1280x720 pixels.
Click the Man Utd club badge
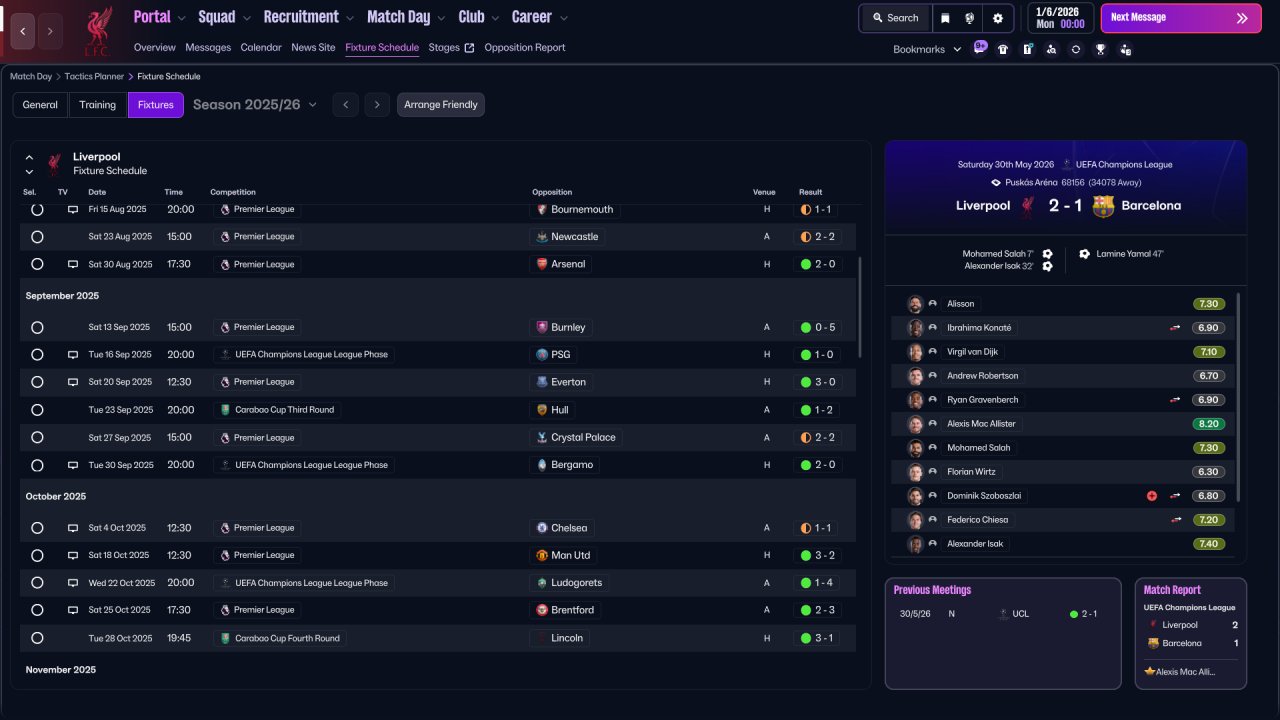coord(542,555)
